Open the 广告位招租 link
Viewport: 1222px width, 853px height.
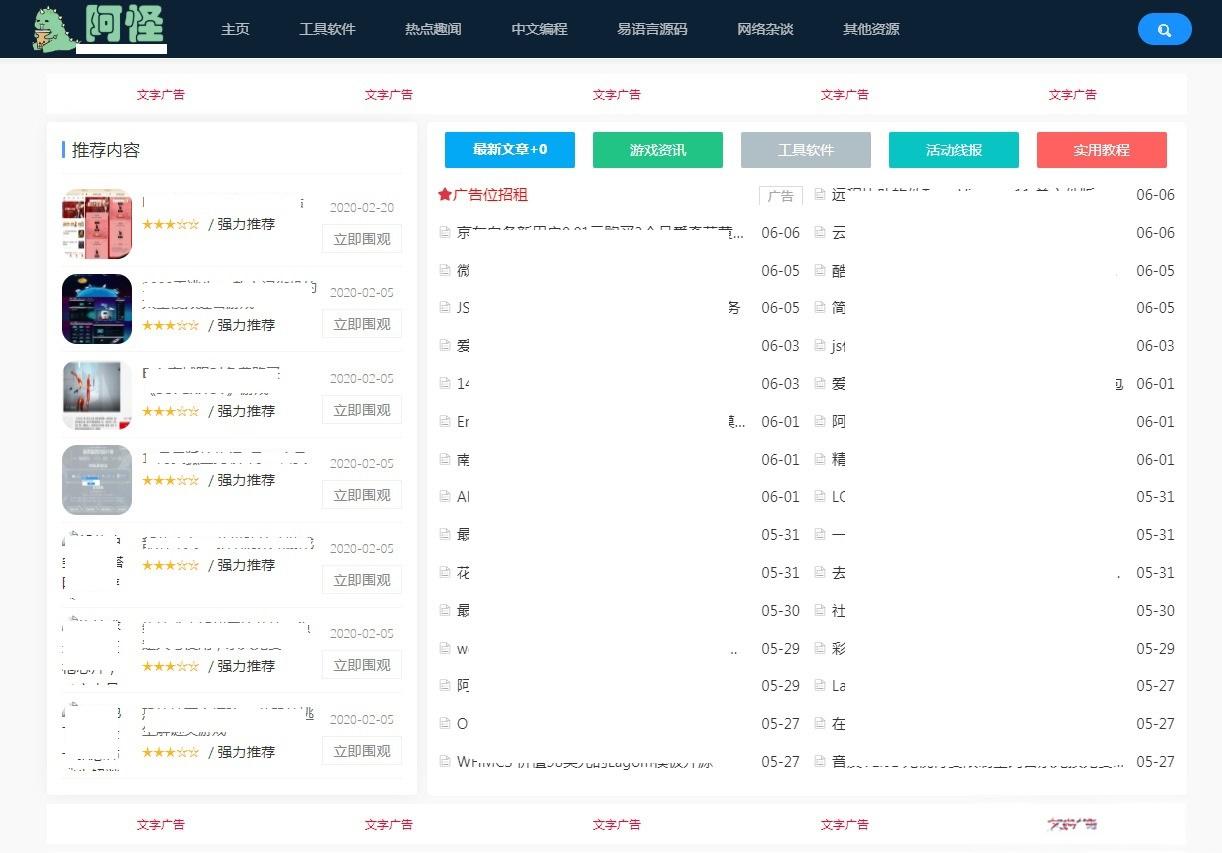point(490,195)
